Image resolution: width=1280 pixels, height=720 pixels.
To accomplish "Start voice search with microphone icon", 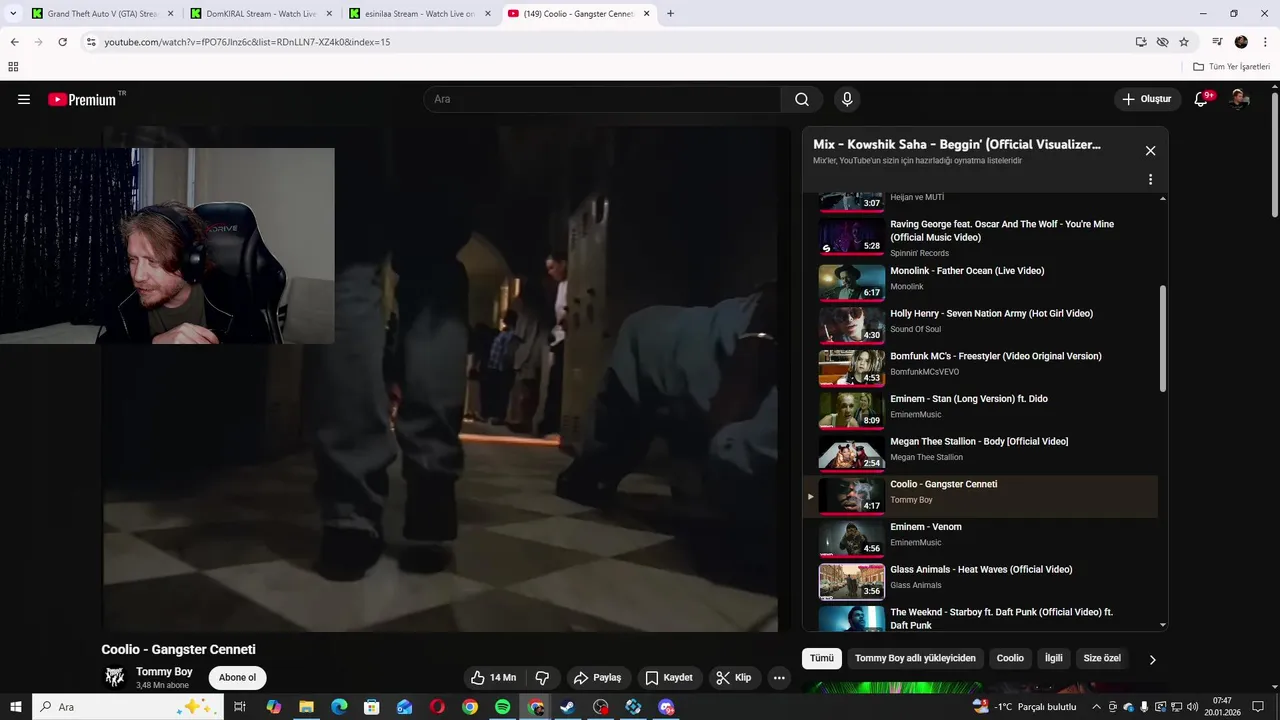I will pyautogui.click(x=847, y=99).
